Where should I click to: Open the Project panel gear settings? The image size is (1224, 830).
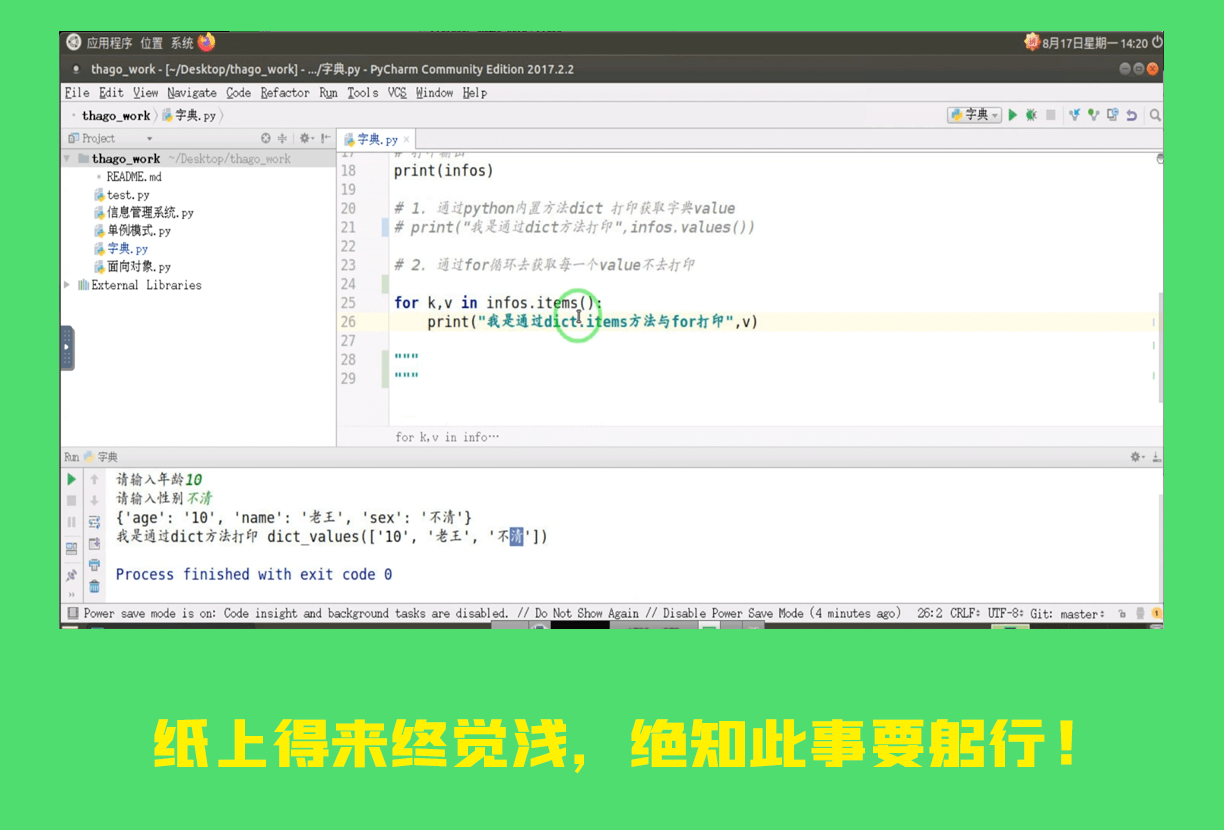305,139
